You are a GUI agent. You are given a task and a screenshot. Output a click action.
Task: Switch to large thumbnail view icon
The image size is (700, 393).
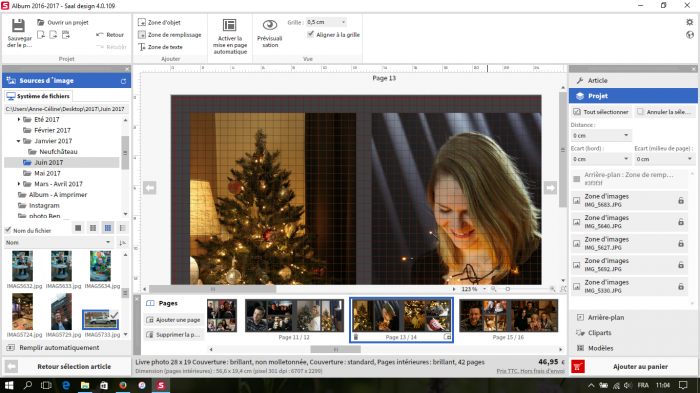click(78, 228)
